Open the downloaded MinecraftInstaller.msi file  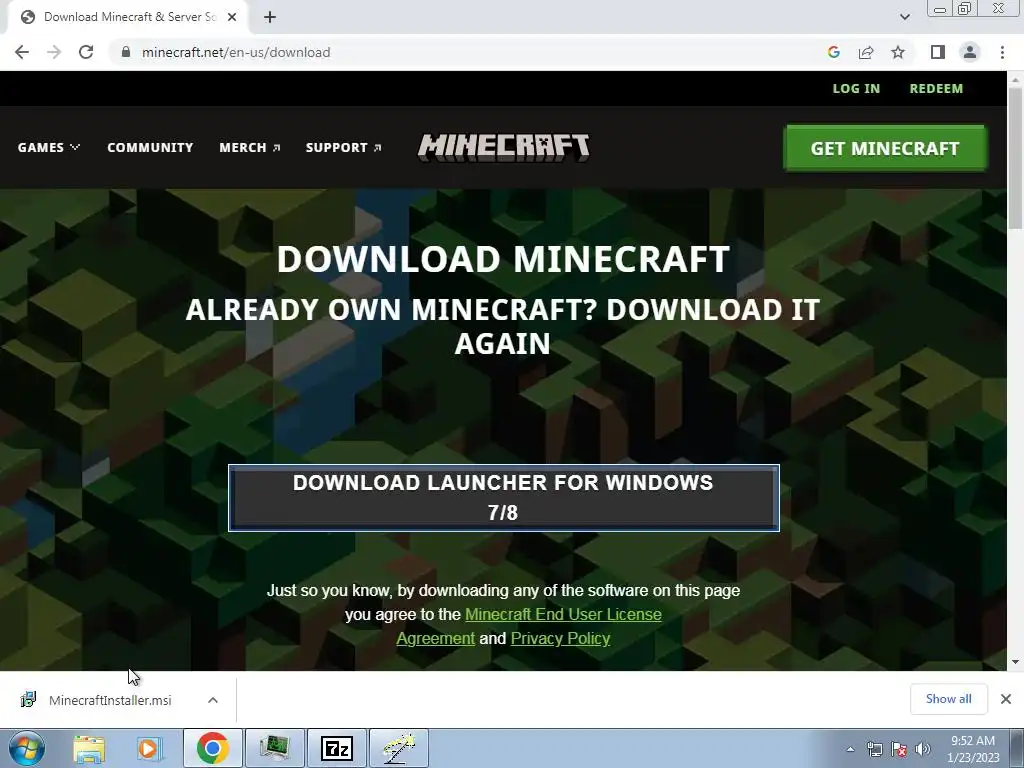(110, 700)
